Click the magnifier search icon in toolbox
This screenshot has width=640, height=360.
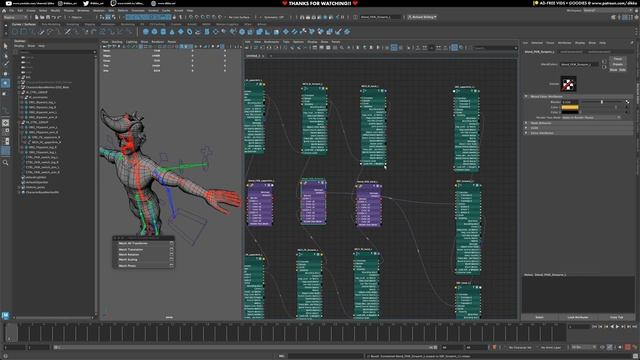(x=5, y=162)
